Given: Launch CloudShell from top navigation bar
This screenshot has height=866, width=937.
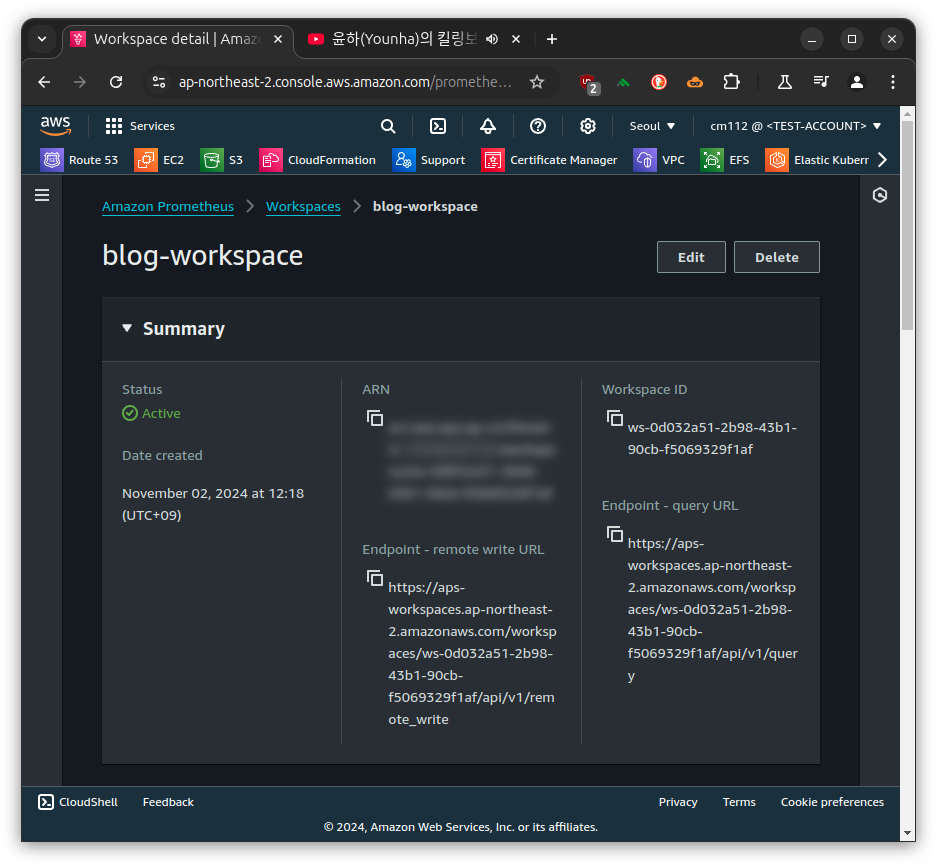Looking at the screenshot, I should point(438,126).
